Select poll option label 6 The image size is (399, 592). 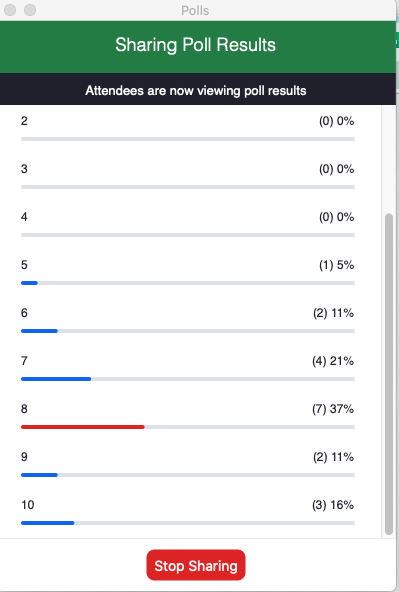24,313
